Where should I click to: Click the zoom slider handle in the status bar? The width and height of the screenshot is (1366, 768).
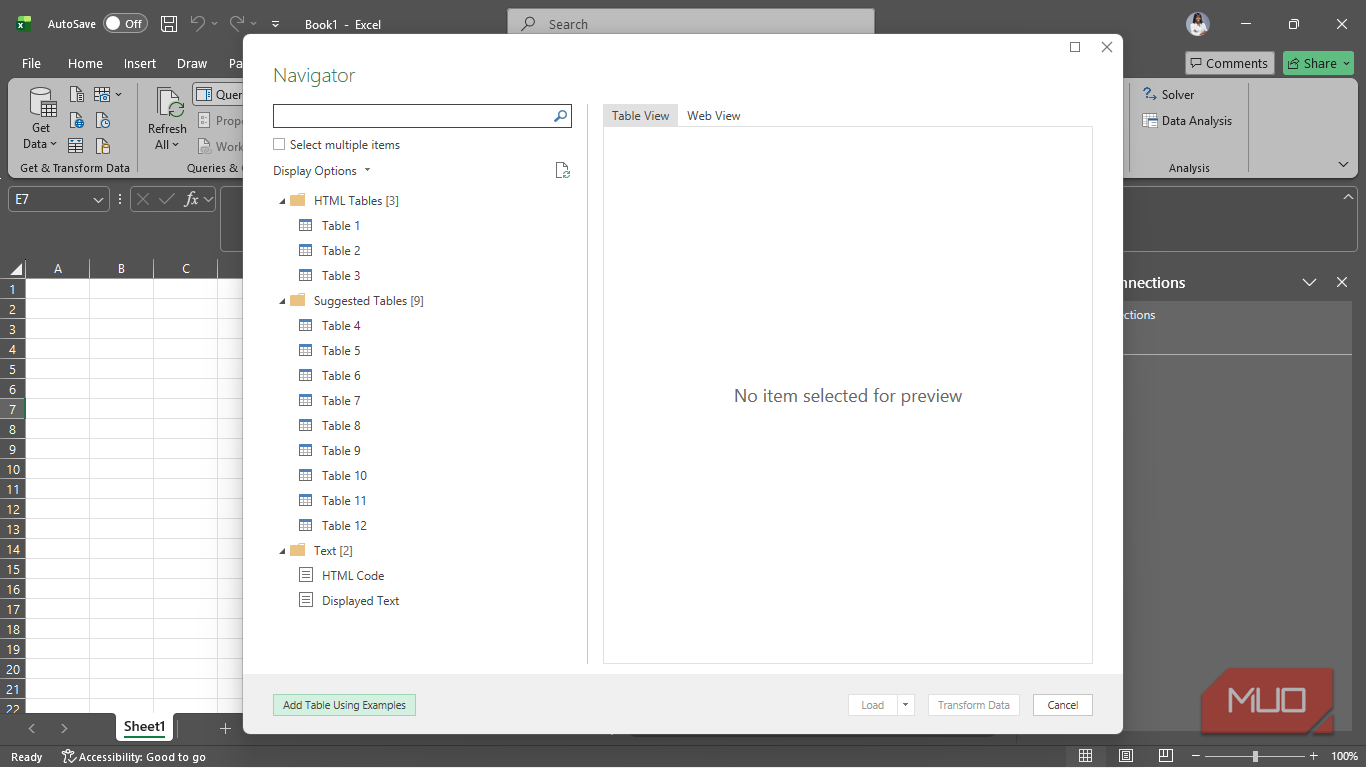(1255, 756)
